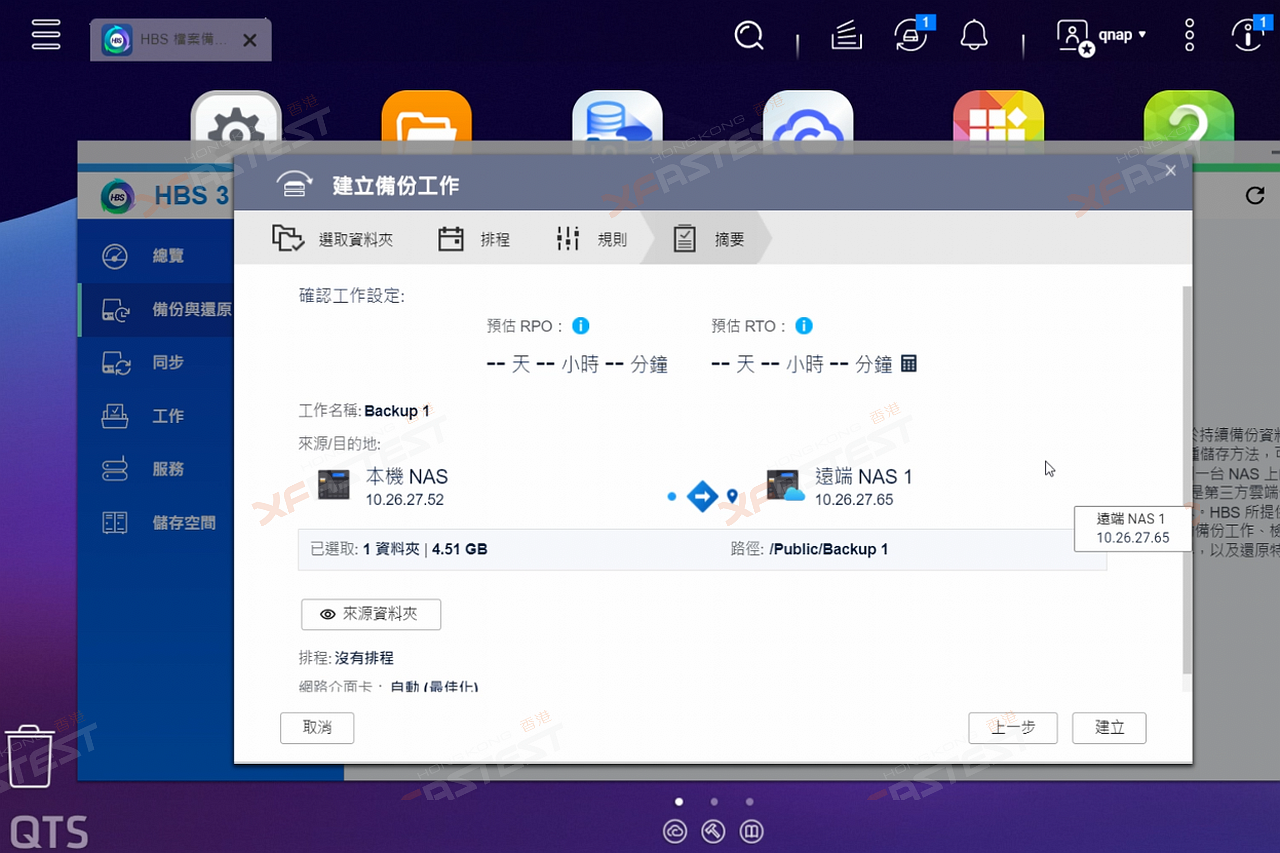Click Create (建立) button
Image resolution: width=1280 pixels, height=853 pixels.
(x=1109, y=727)
